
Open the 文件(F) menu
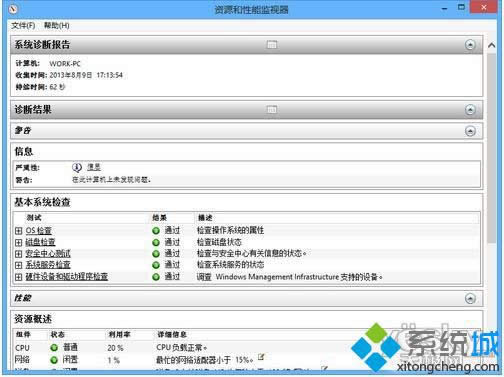[23, 25]
